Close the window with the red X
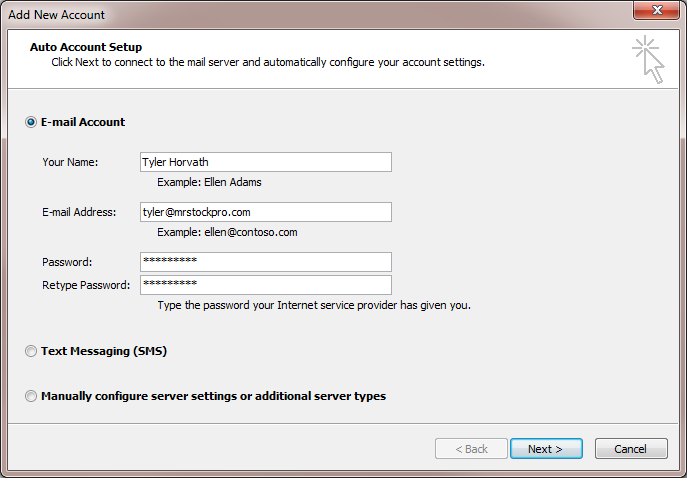Viewport: 687px width, 478px height. (x=657, y=13)
